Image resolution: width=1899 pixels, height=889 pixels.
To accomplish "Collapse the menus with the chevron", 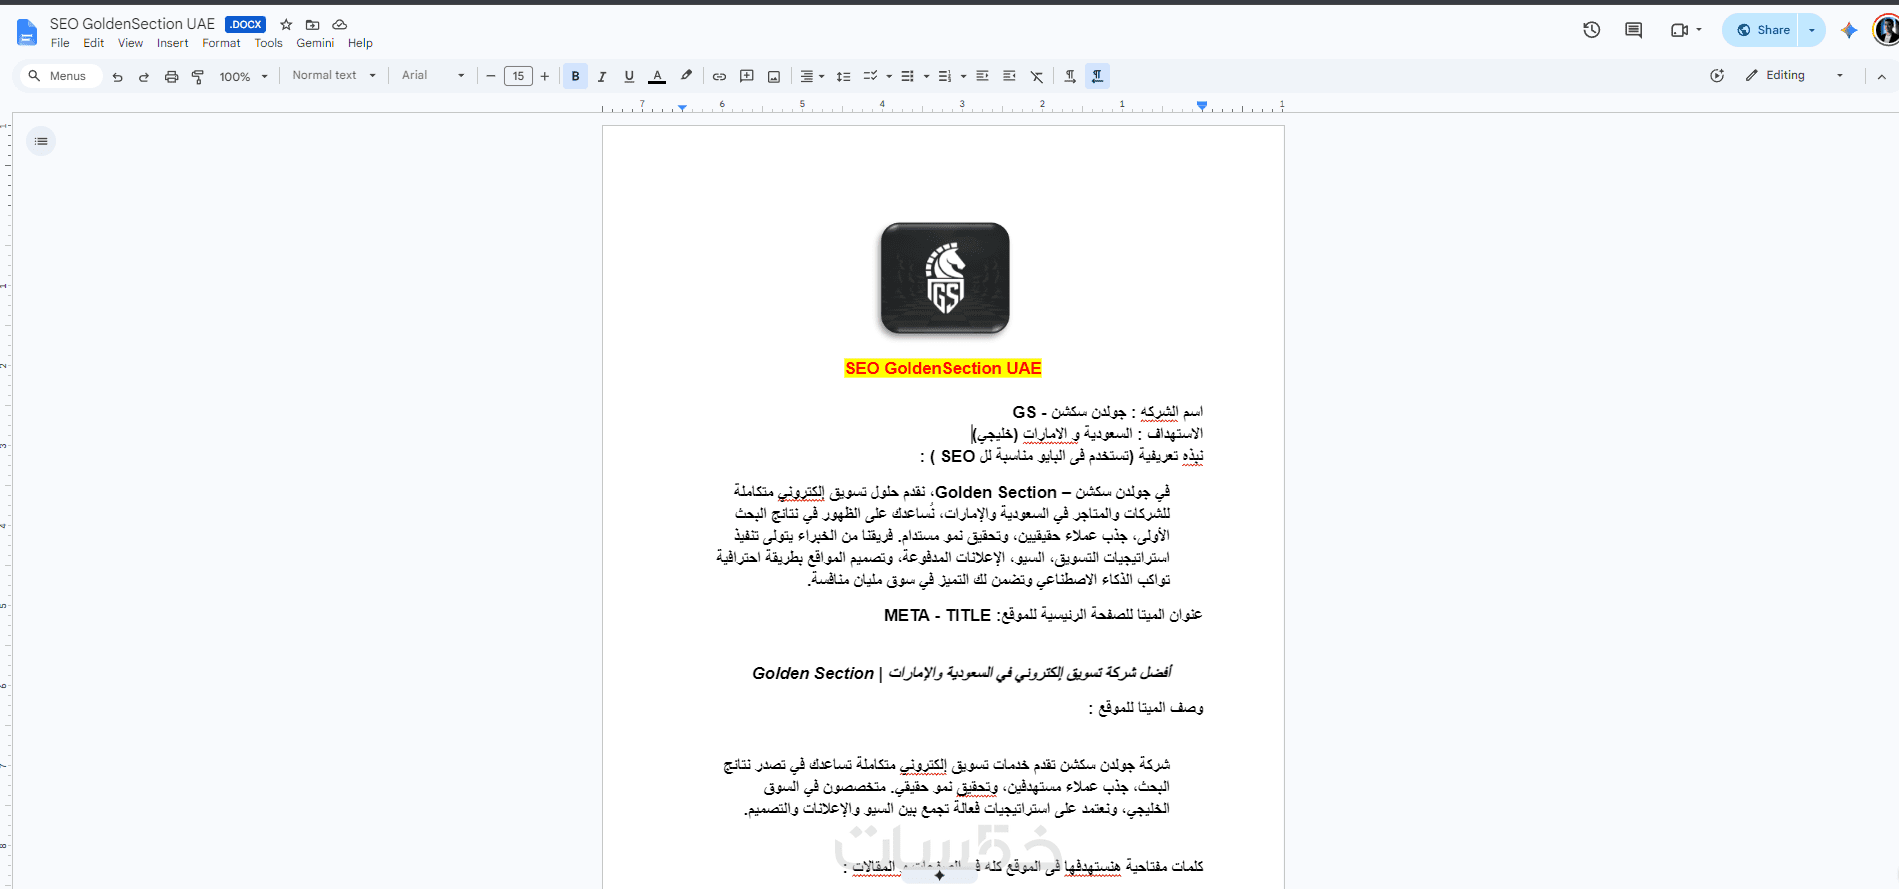I will coord(1881,76).
